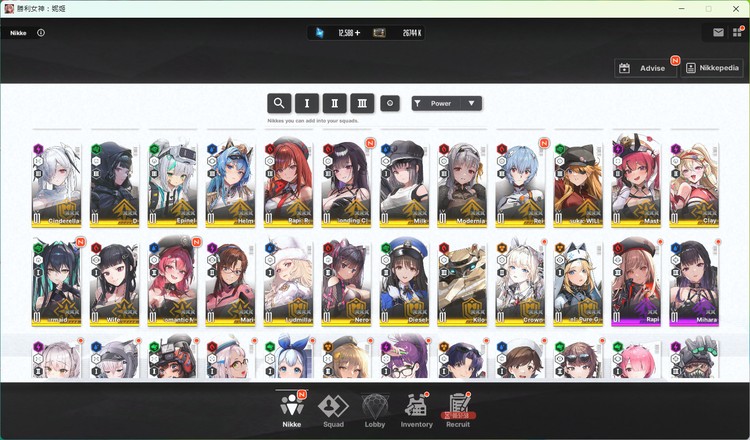Screen dimensions: 750x440
Task: Click the search magnifier button
Action: (x=279, y=103)
